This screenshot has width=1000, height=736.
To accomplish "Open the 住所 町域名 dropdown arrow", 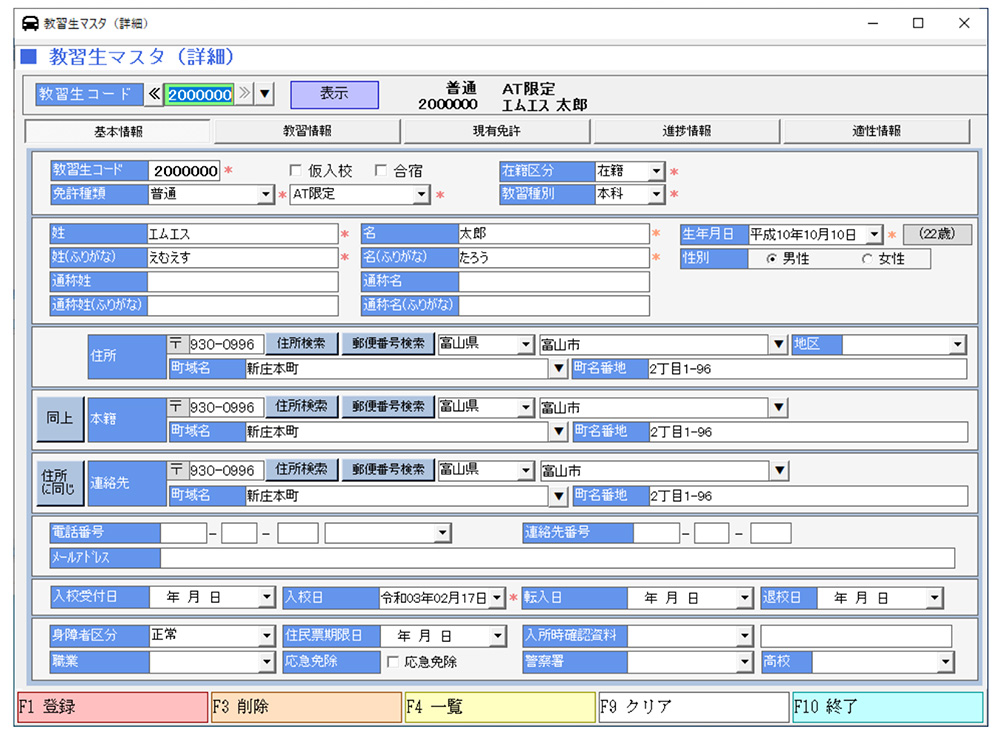I will pos(559,368).
